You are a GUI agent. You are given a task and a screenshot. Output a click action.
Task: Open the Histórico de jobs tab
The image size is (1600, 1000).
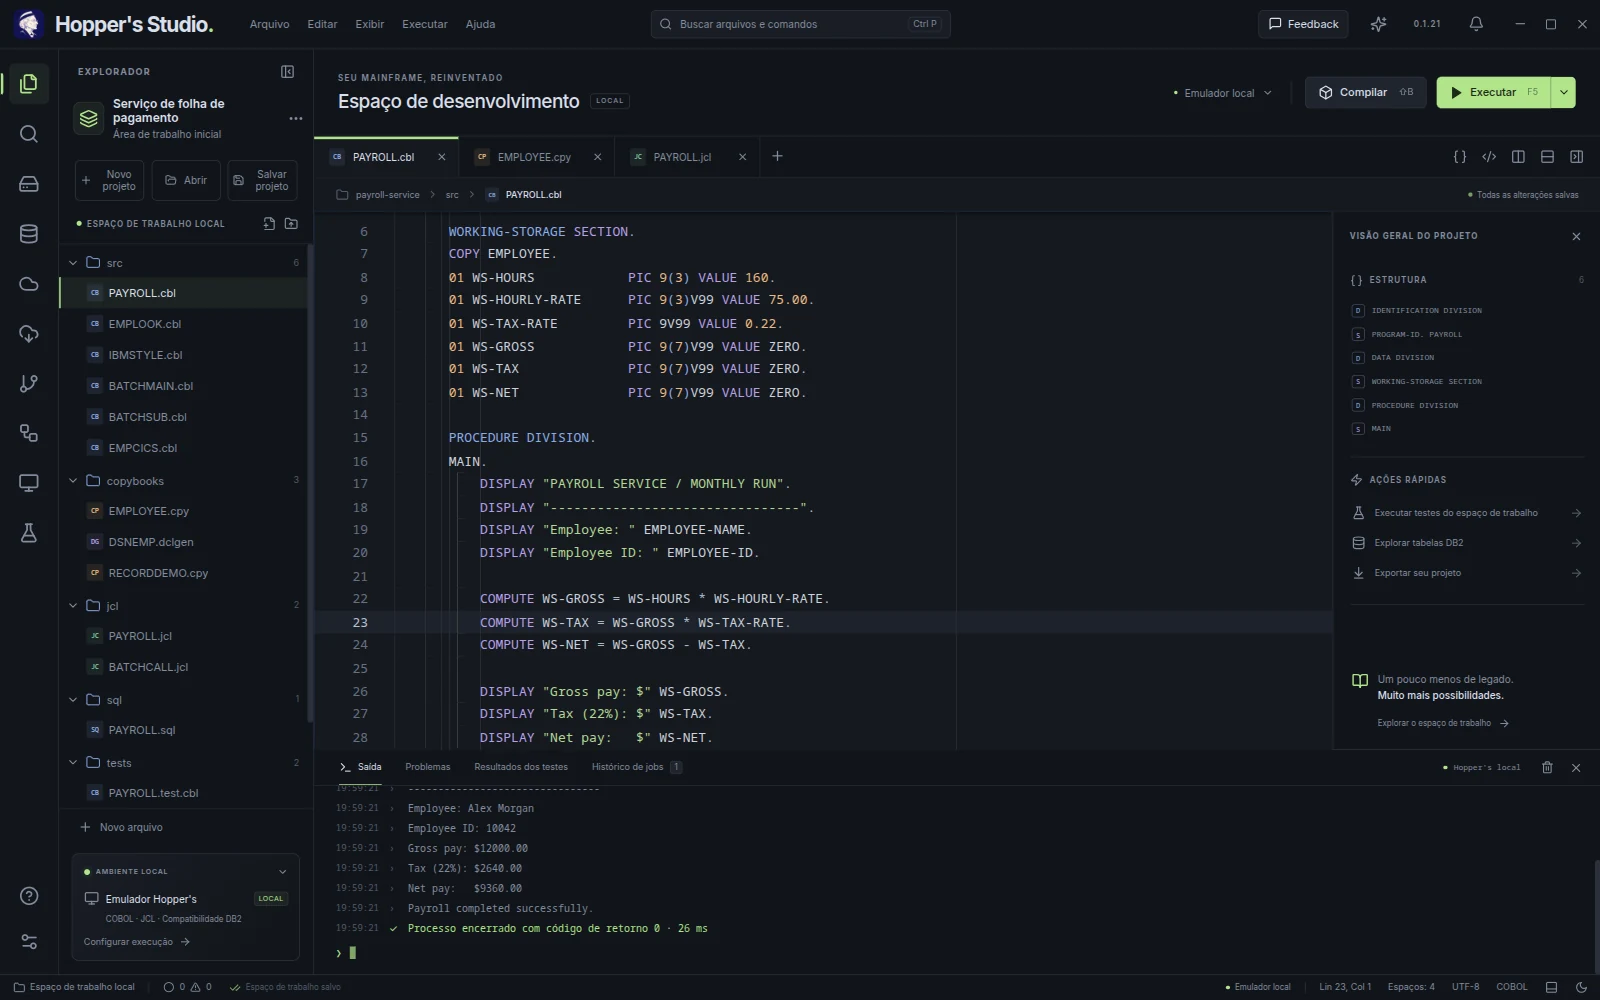(636, 767)
